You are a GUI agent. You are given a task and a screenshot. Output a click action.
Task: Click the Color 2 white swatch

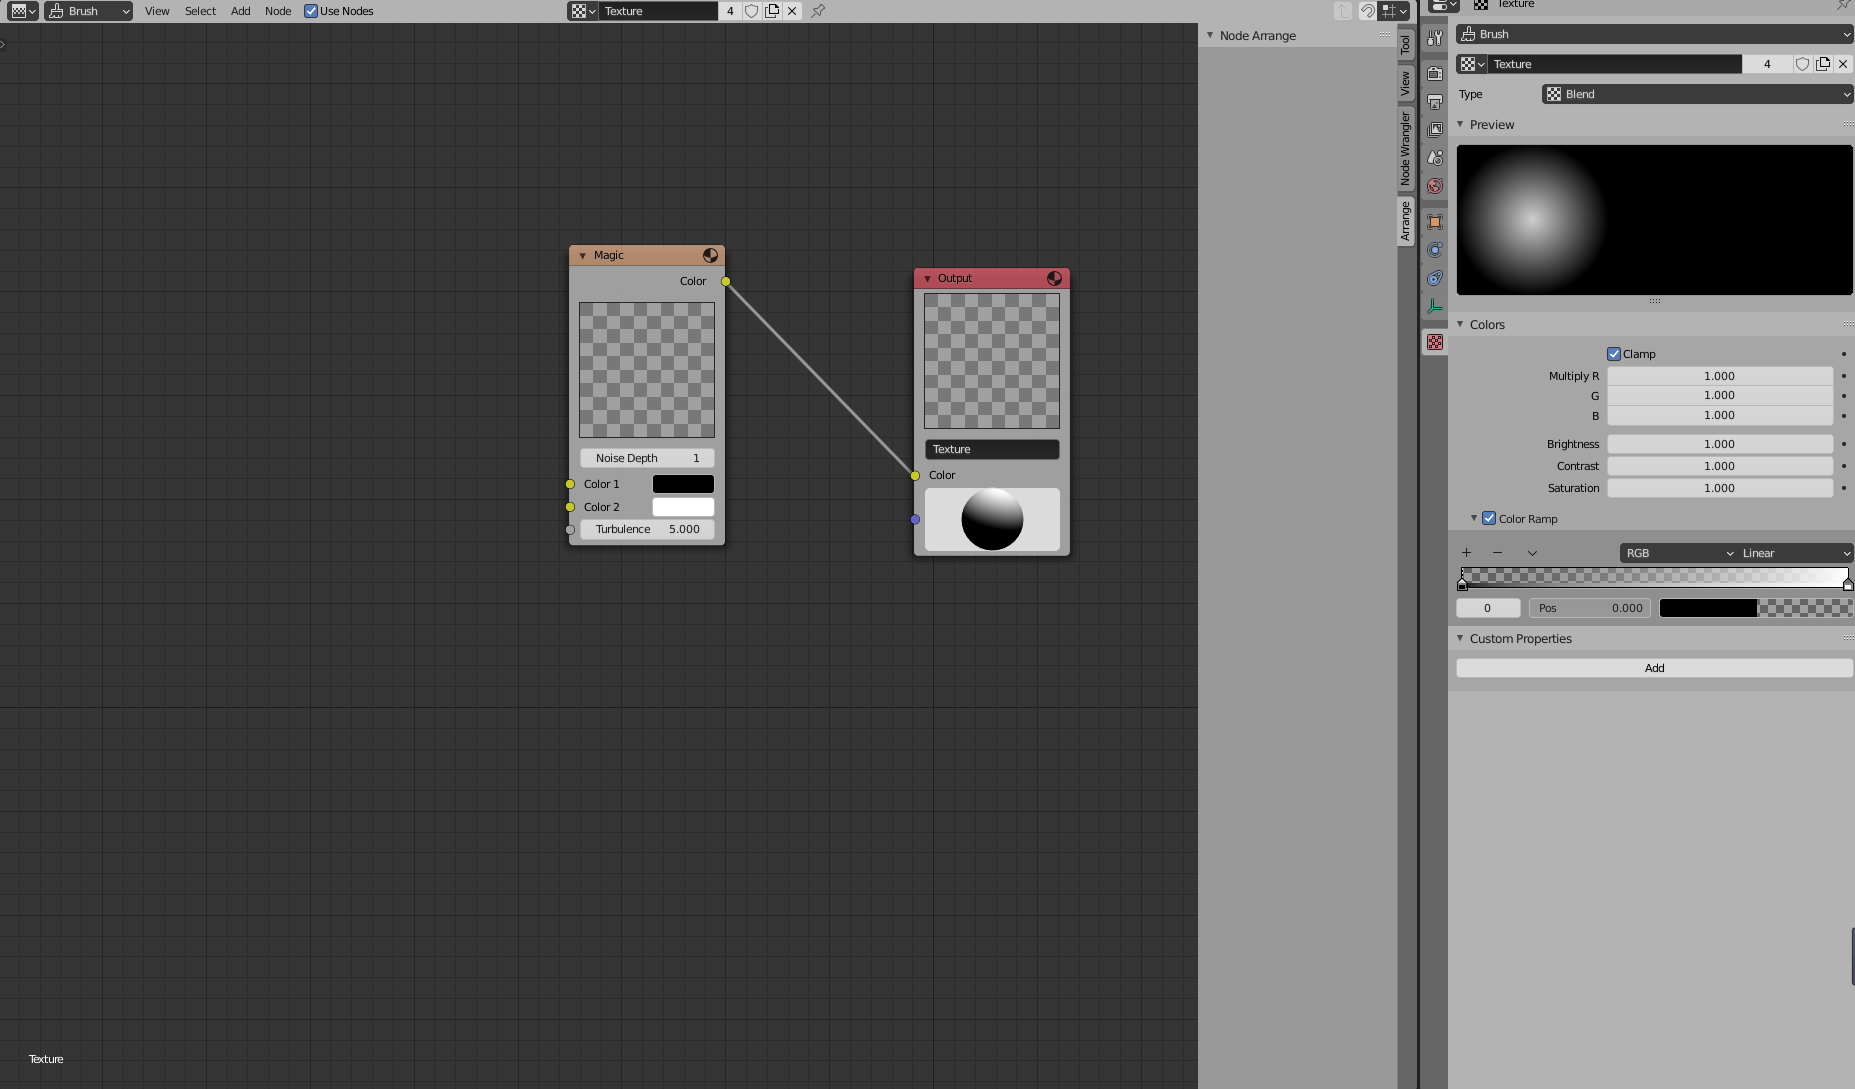click(683, 507)
